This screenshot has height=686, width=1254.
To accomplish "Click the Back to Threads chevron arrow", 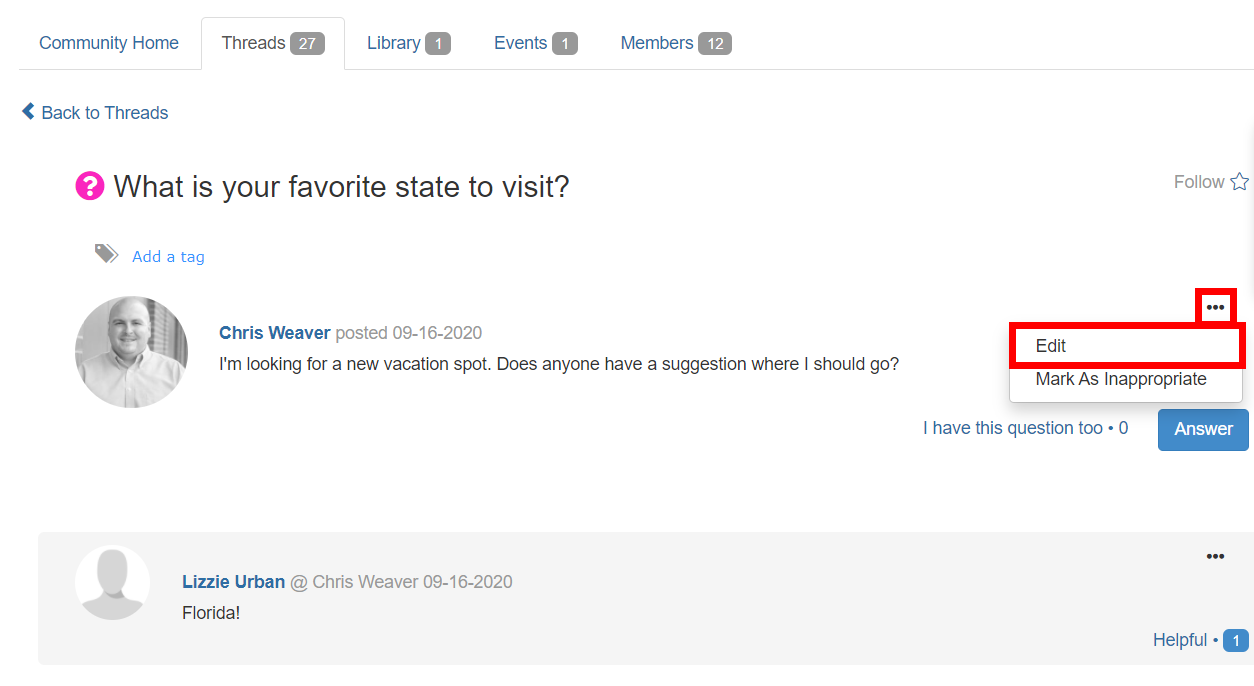I will 28,111.
